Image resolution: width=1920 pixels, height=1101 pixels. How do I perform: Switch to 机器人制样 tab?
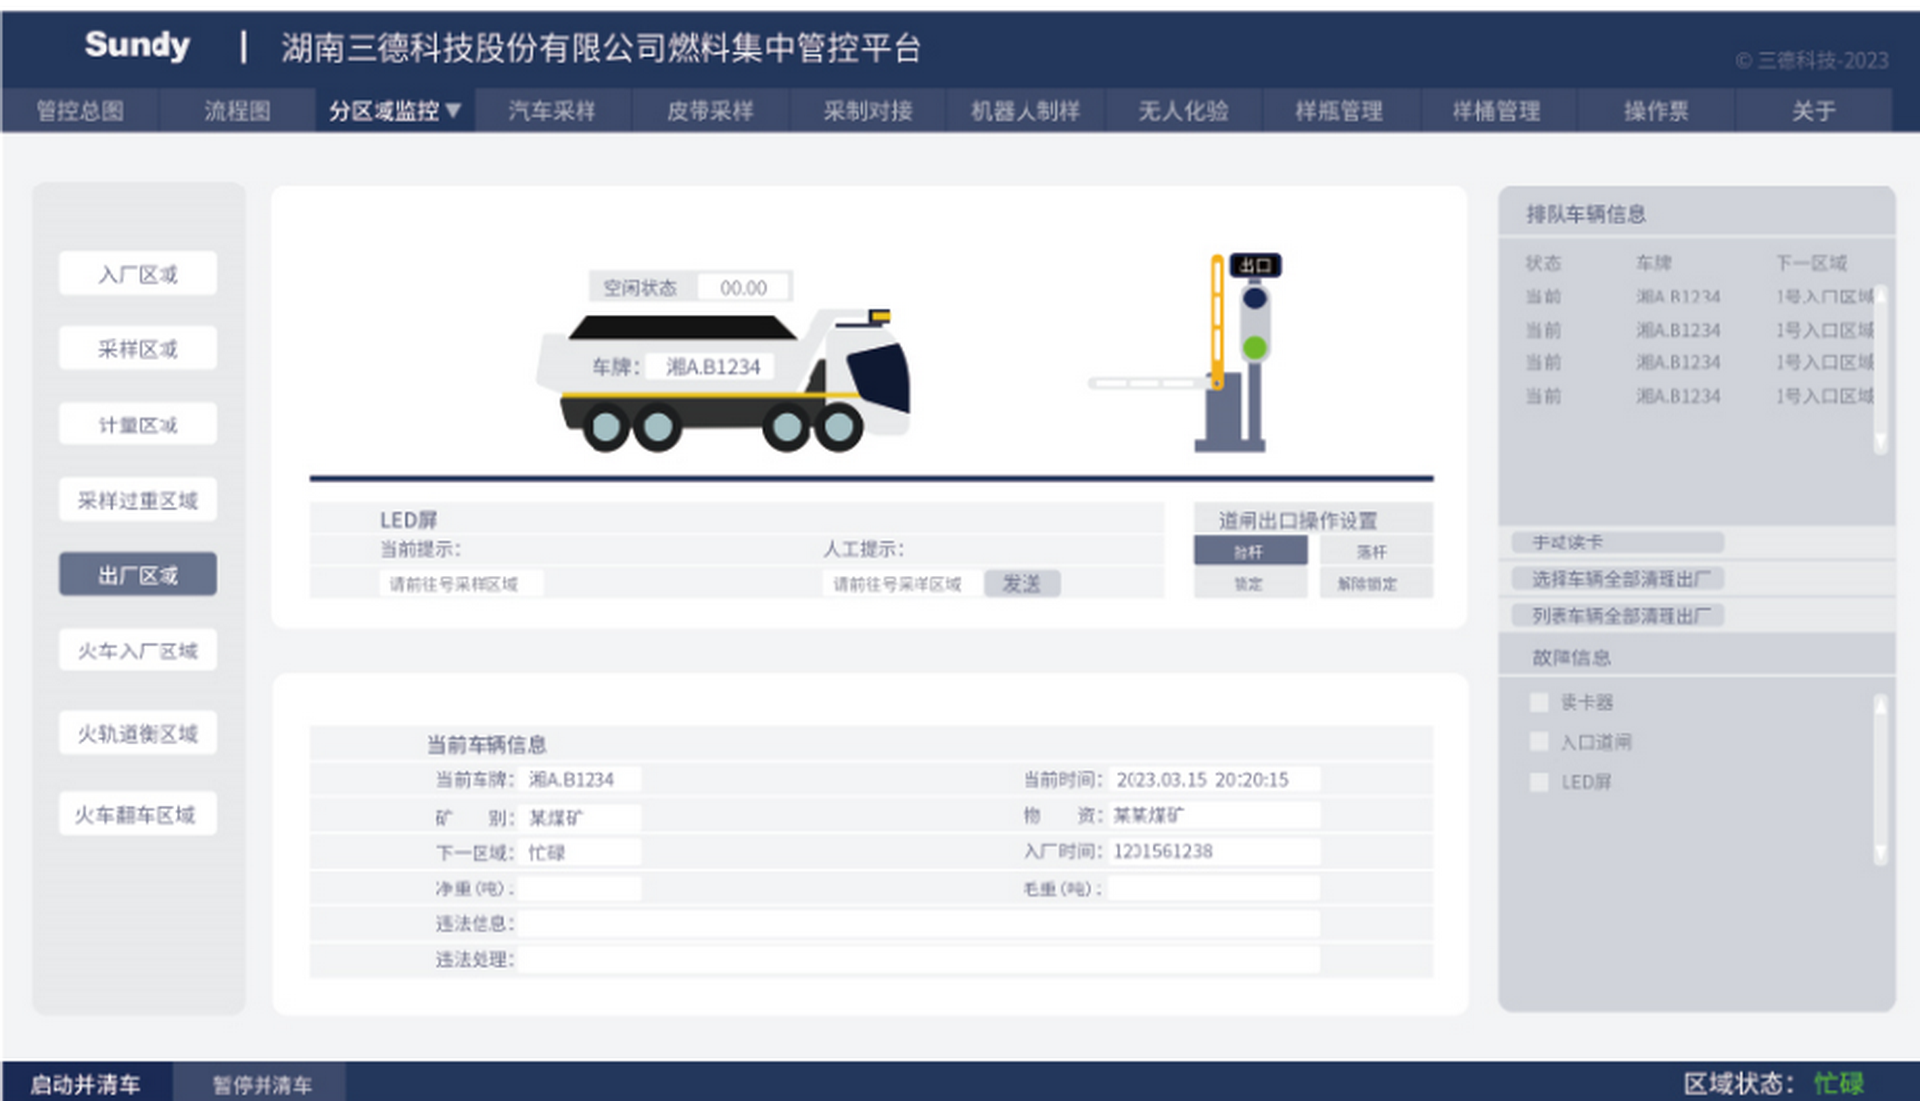[x=1025, y=111]
